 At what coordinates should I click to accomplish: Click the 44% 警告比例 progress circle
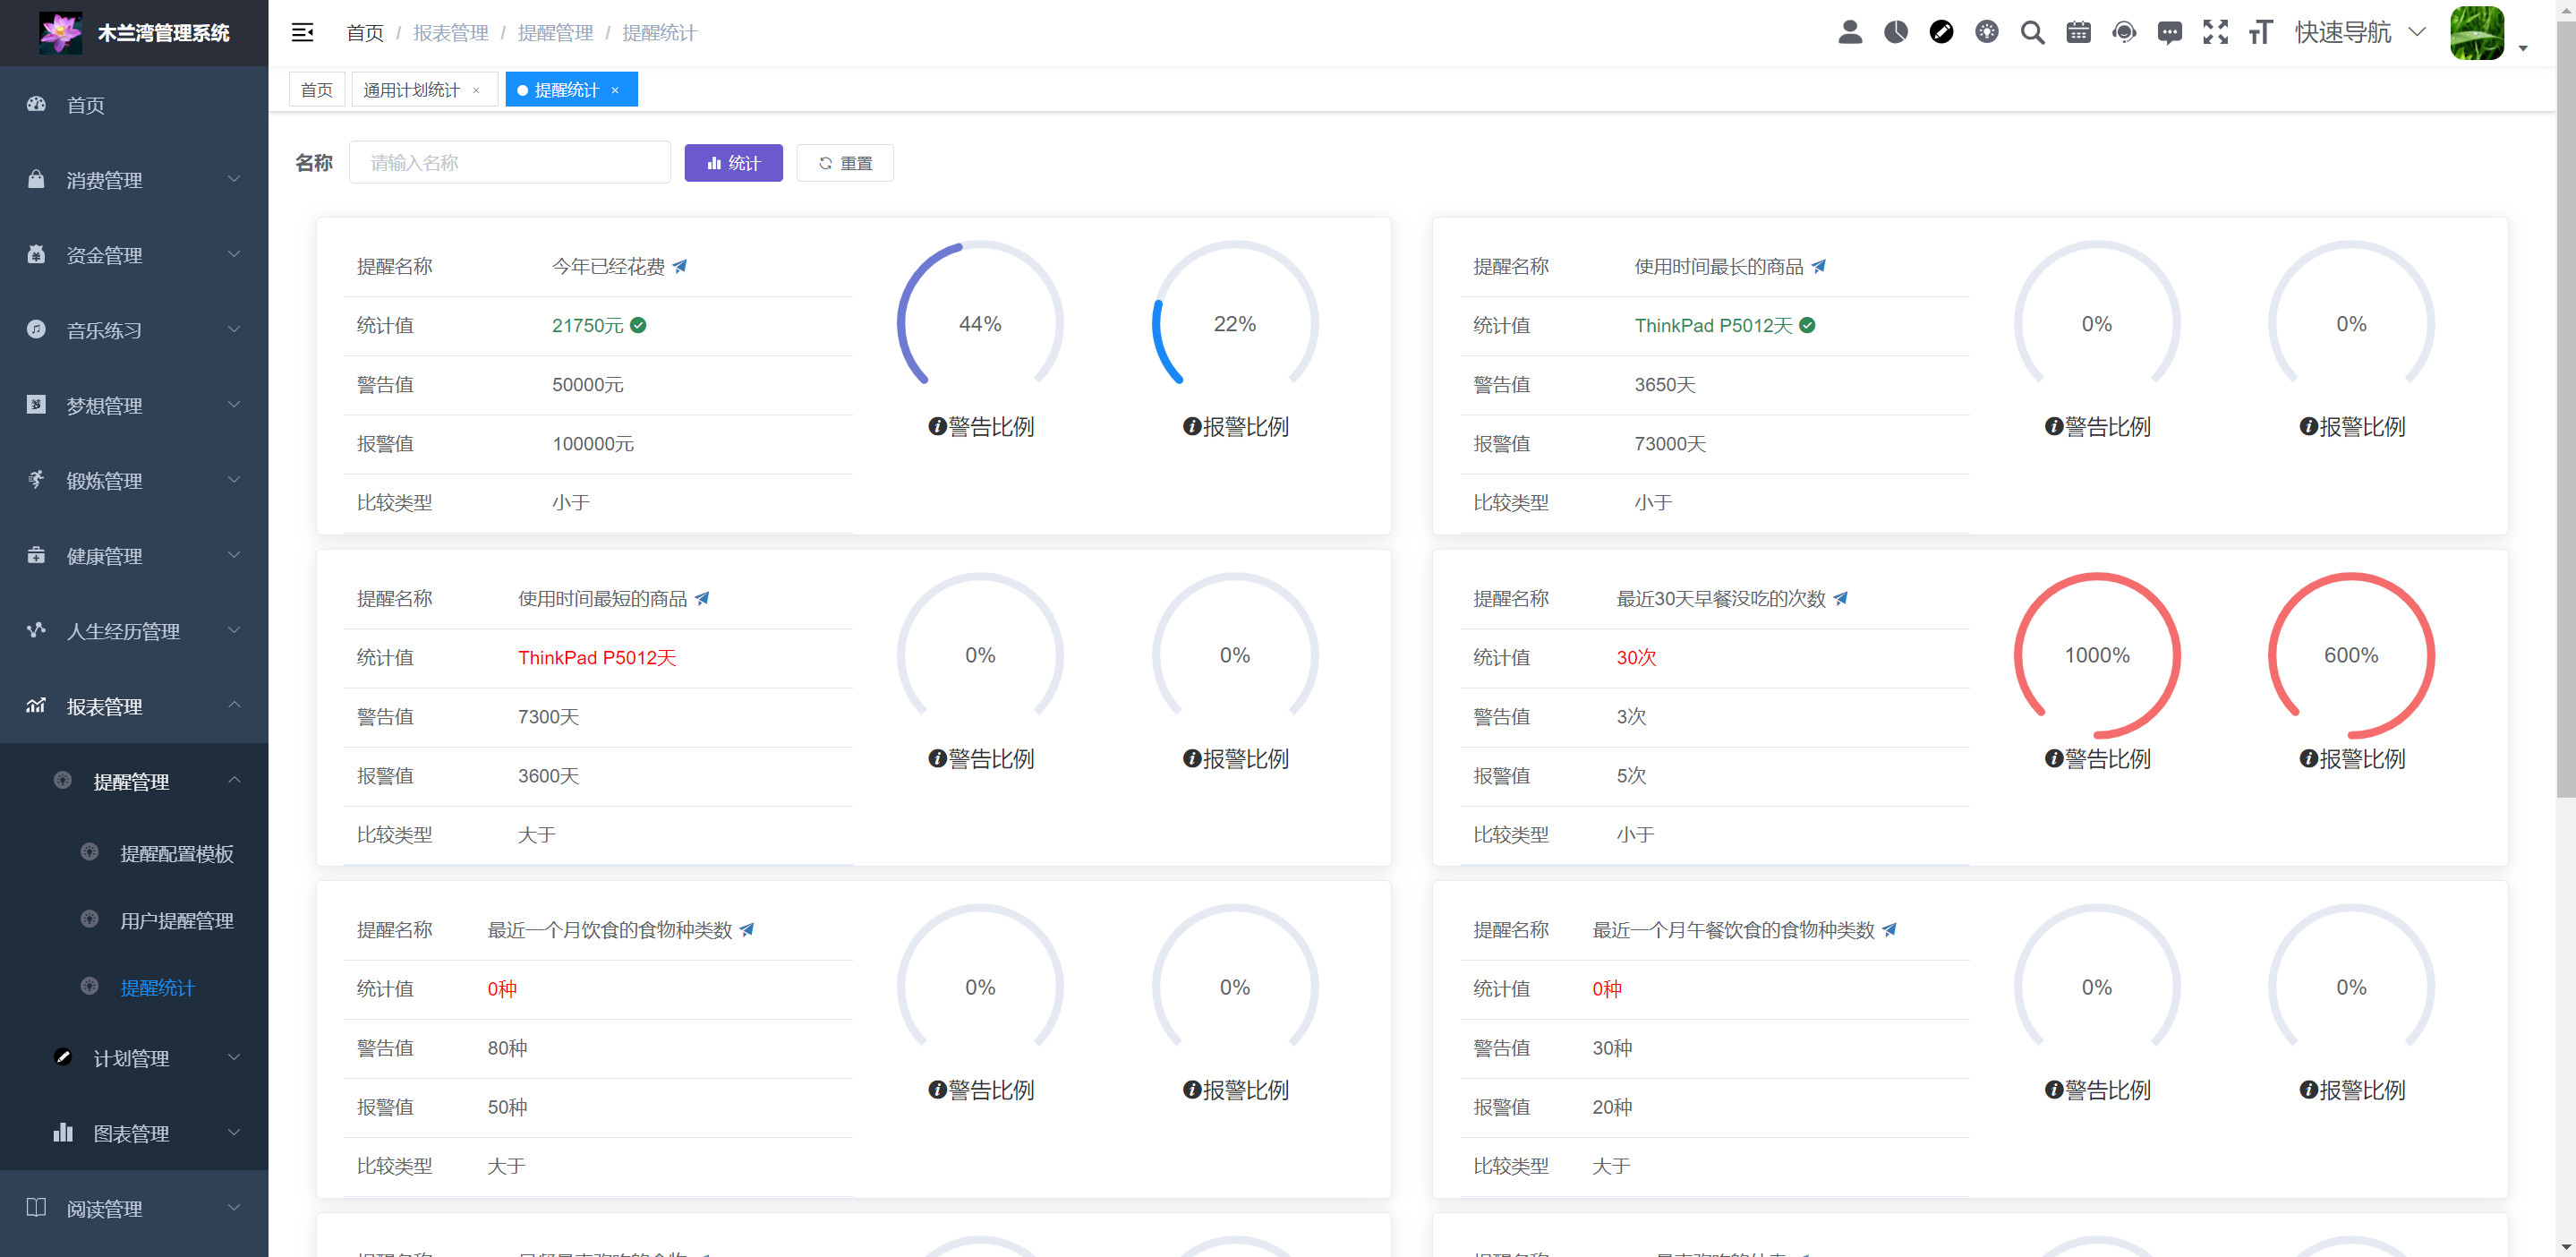click(x=979, y=324)
